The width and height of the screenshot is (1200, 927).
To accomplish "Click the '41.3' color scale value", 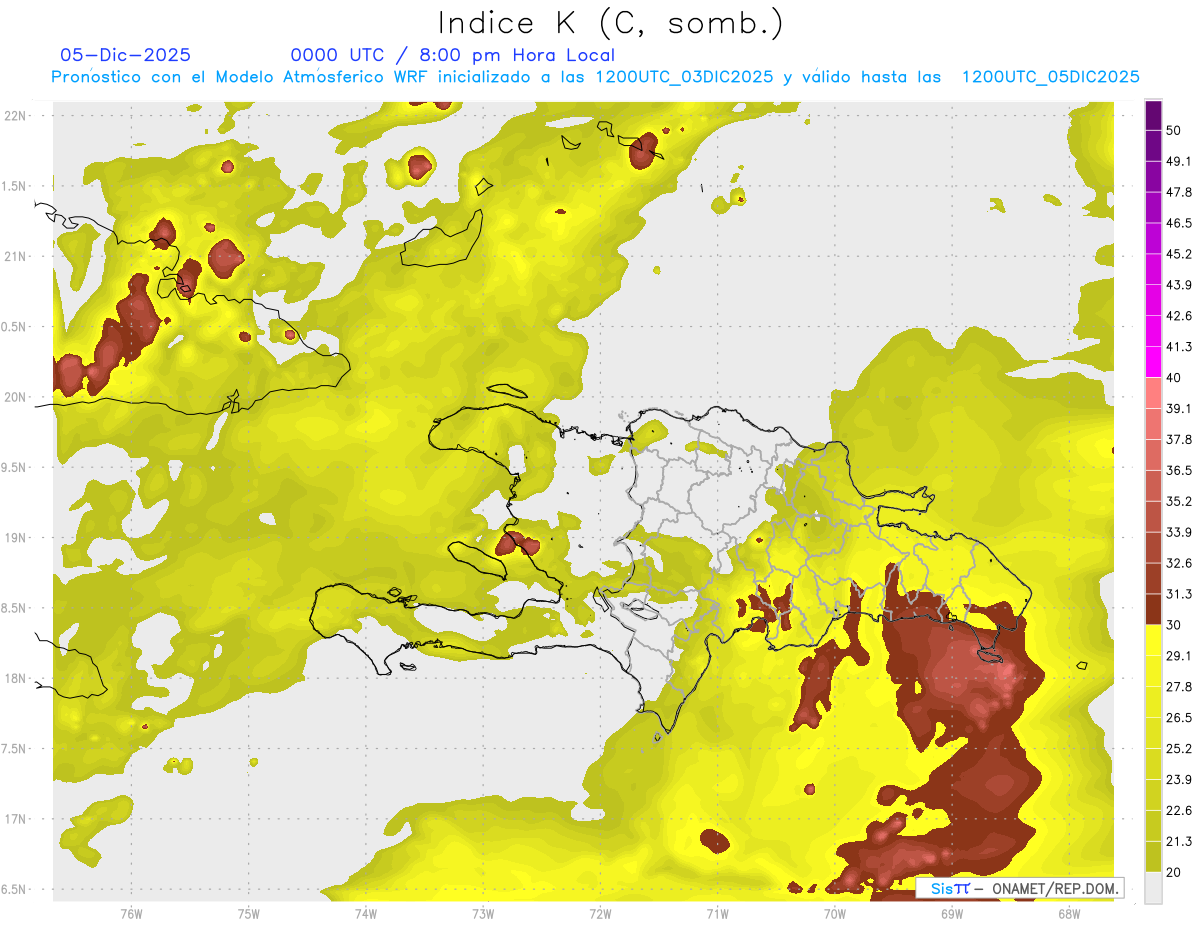I will 1179,347.
